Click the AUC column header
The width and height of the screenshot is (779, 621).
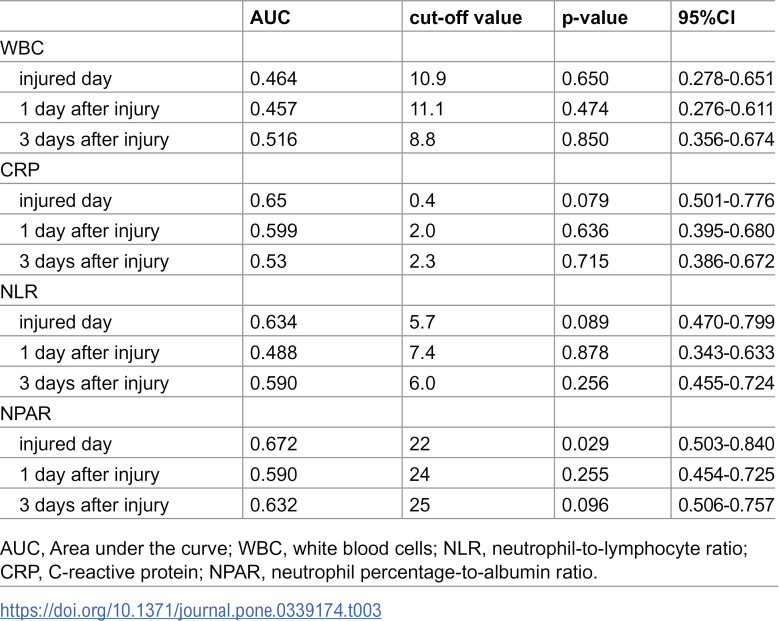[270, 18]
